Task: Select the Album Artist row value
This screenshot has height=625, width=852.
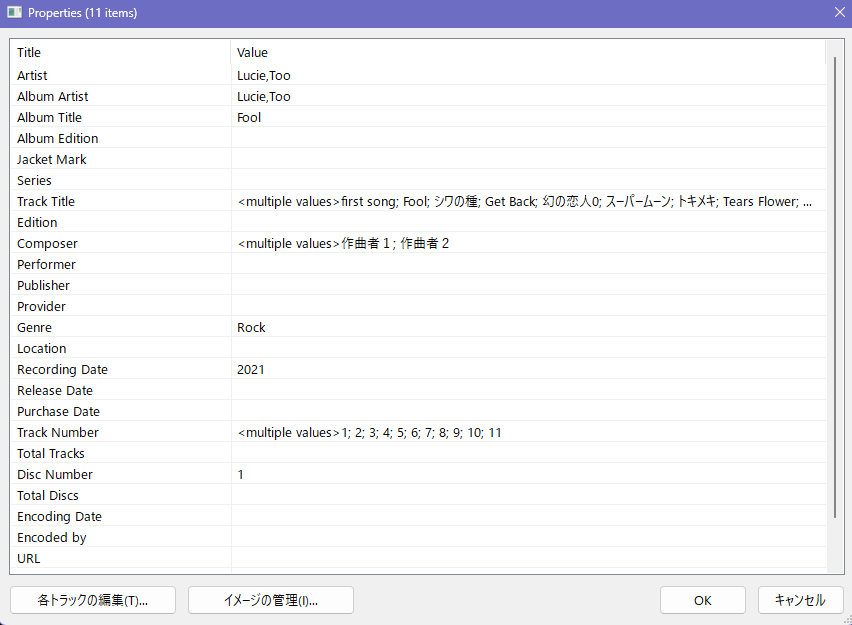Action: tap(528, 96)
